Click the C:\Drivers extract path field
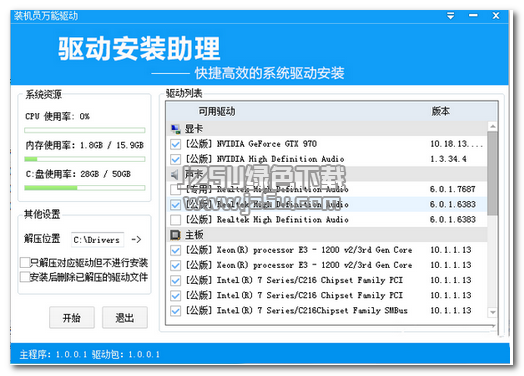This screenshot has height=376, width=524. pyautogui.click(x=97, y=240)
